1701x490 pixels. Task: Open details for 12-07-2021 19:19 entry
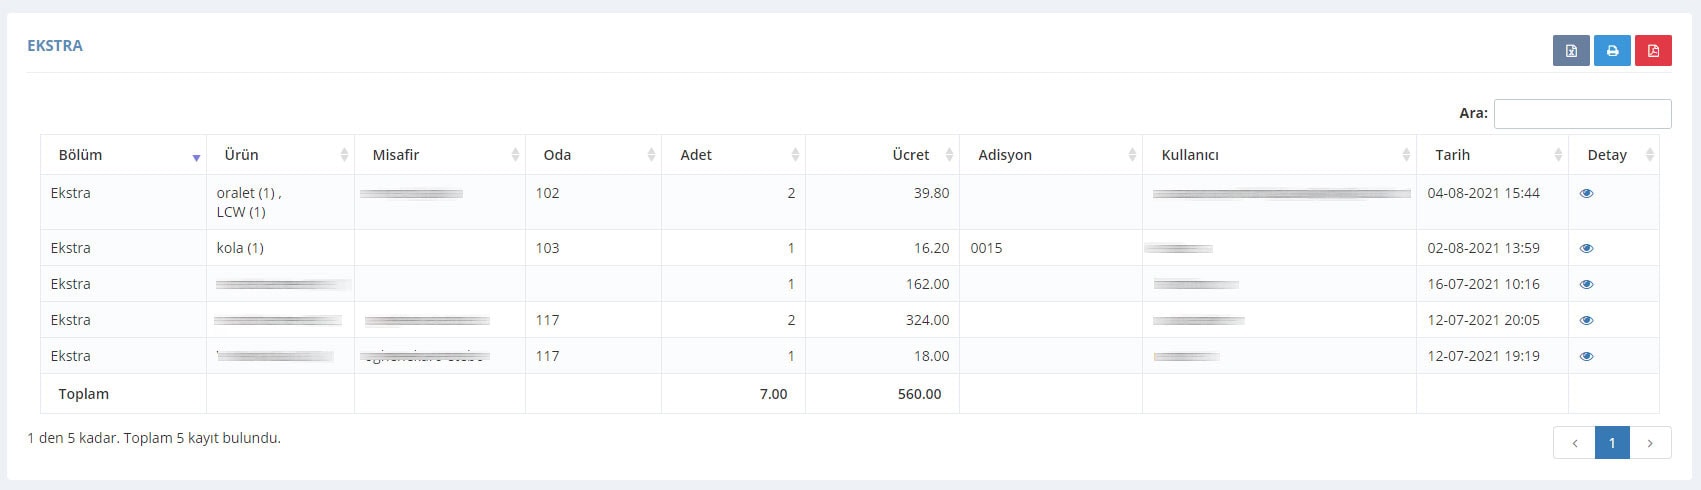[x=1586, y=356]
